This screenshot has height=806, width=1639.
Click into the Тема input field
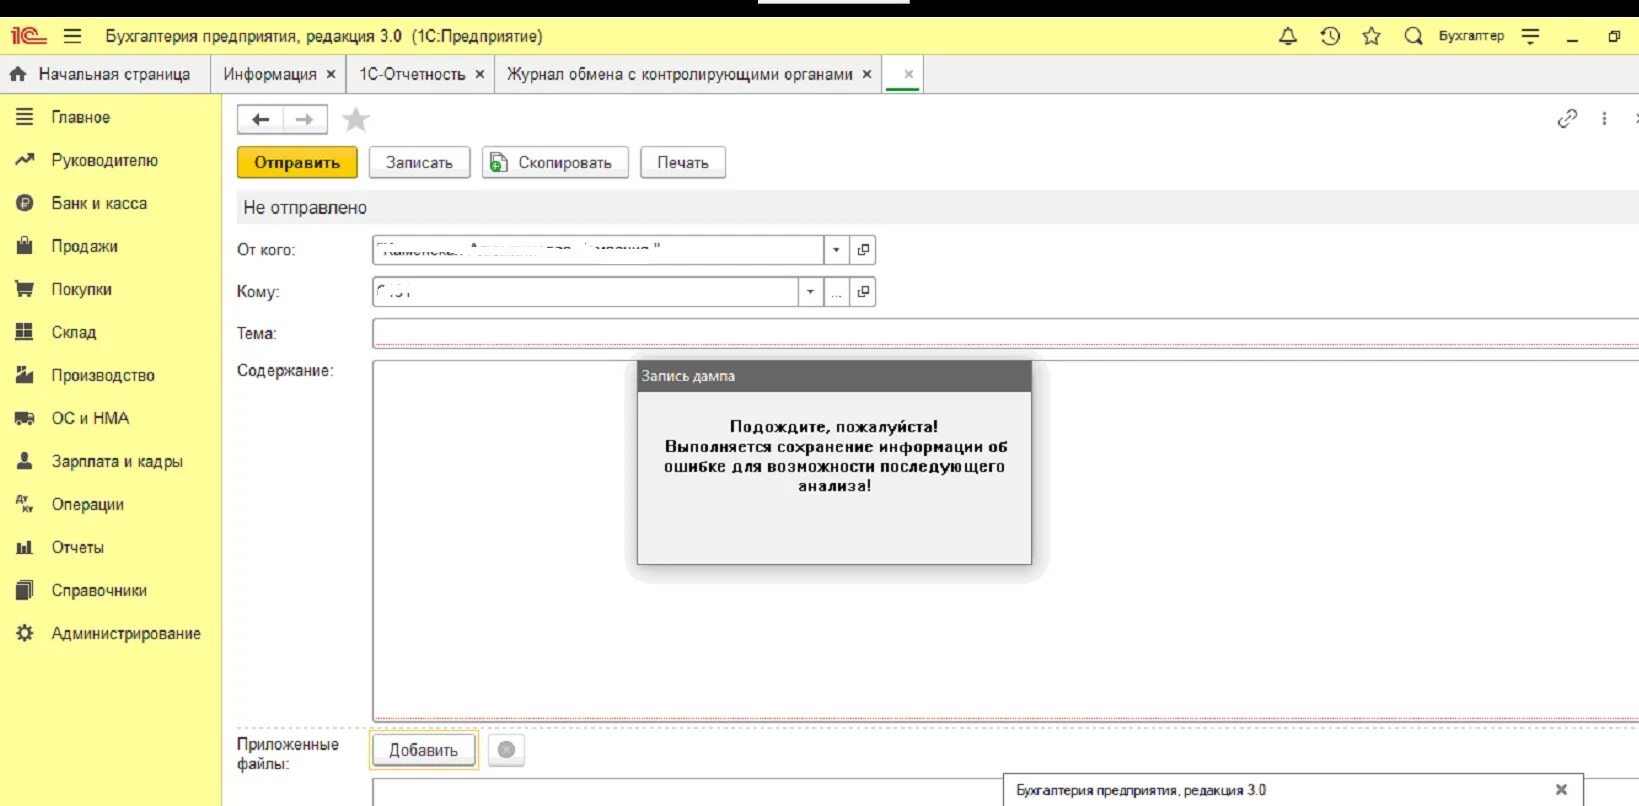tap(1005, 333)
